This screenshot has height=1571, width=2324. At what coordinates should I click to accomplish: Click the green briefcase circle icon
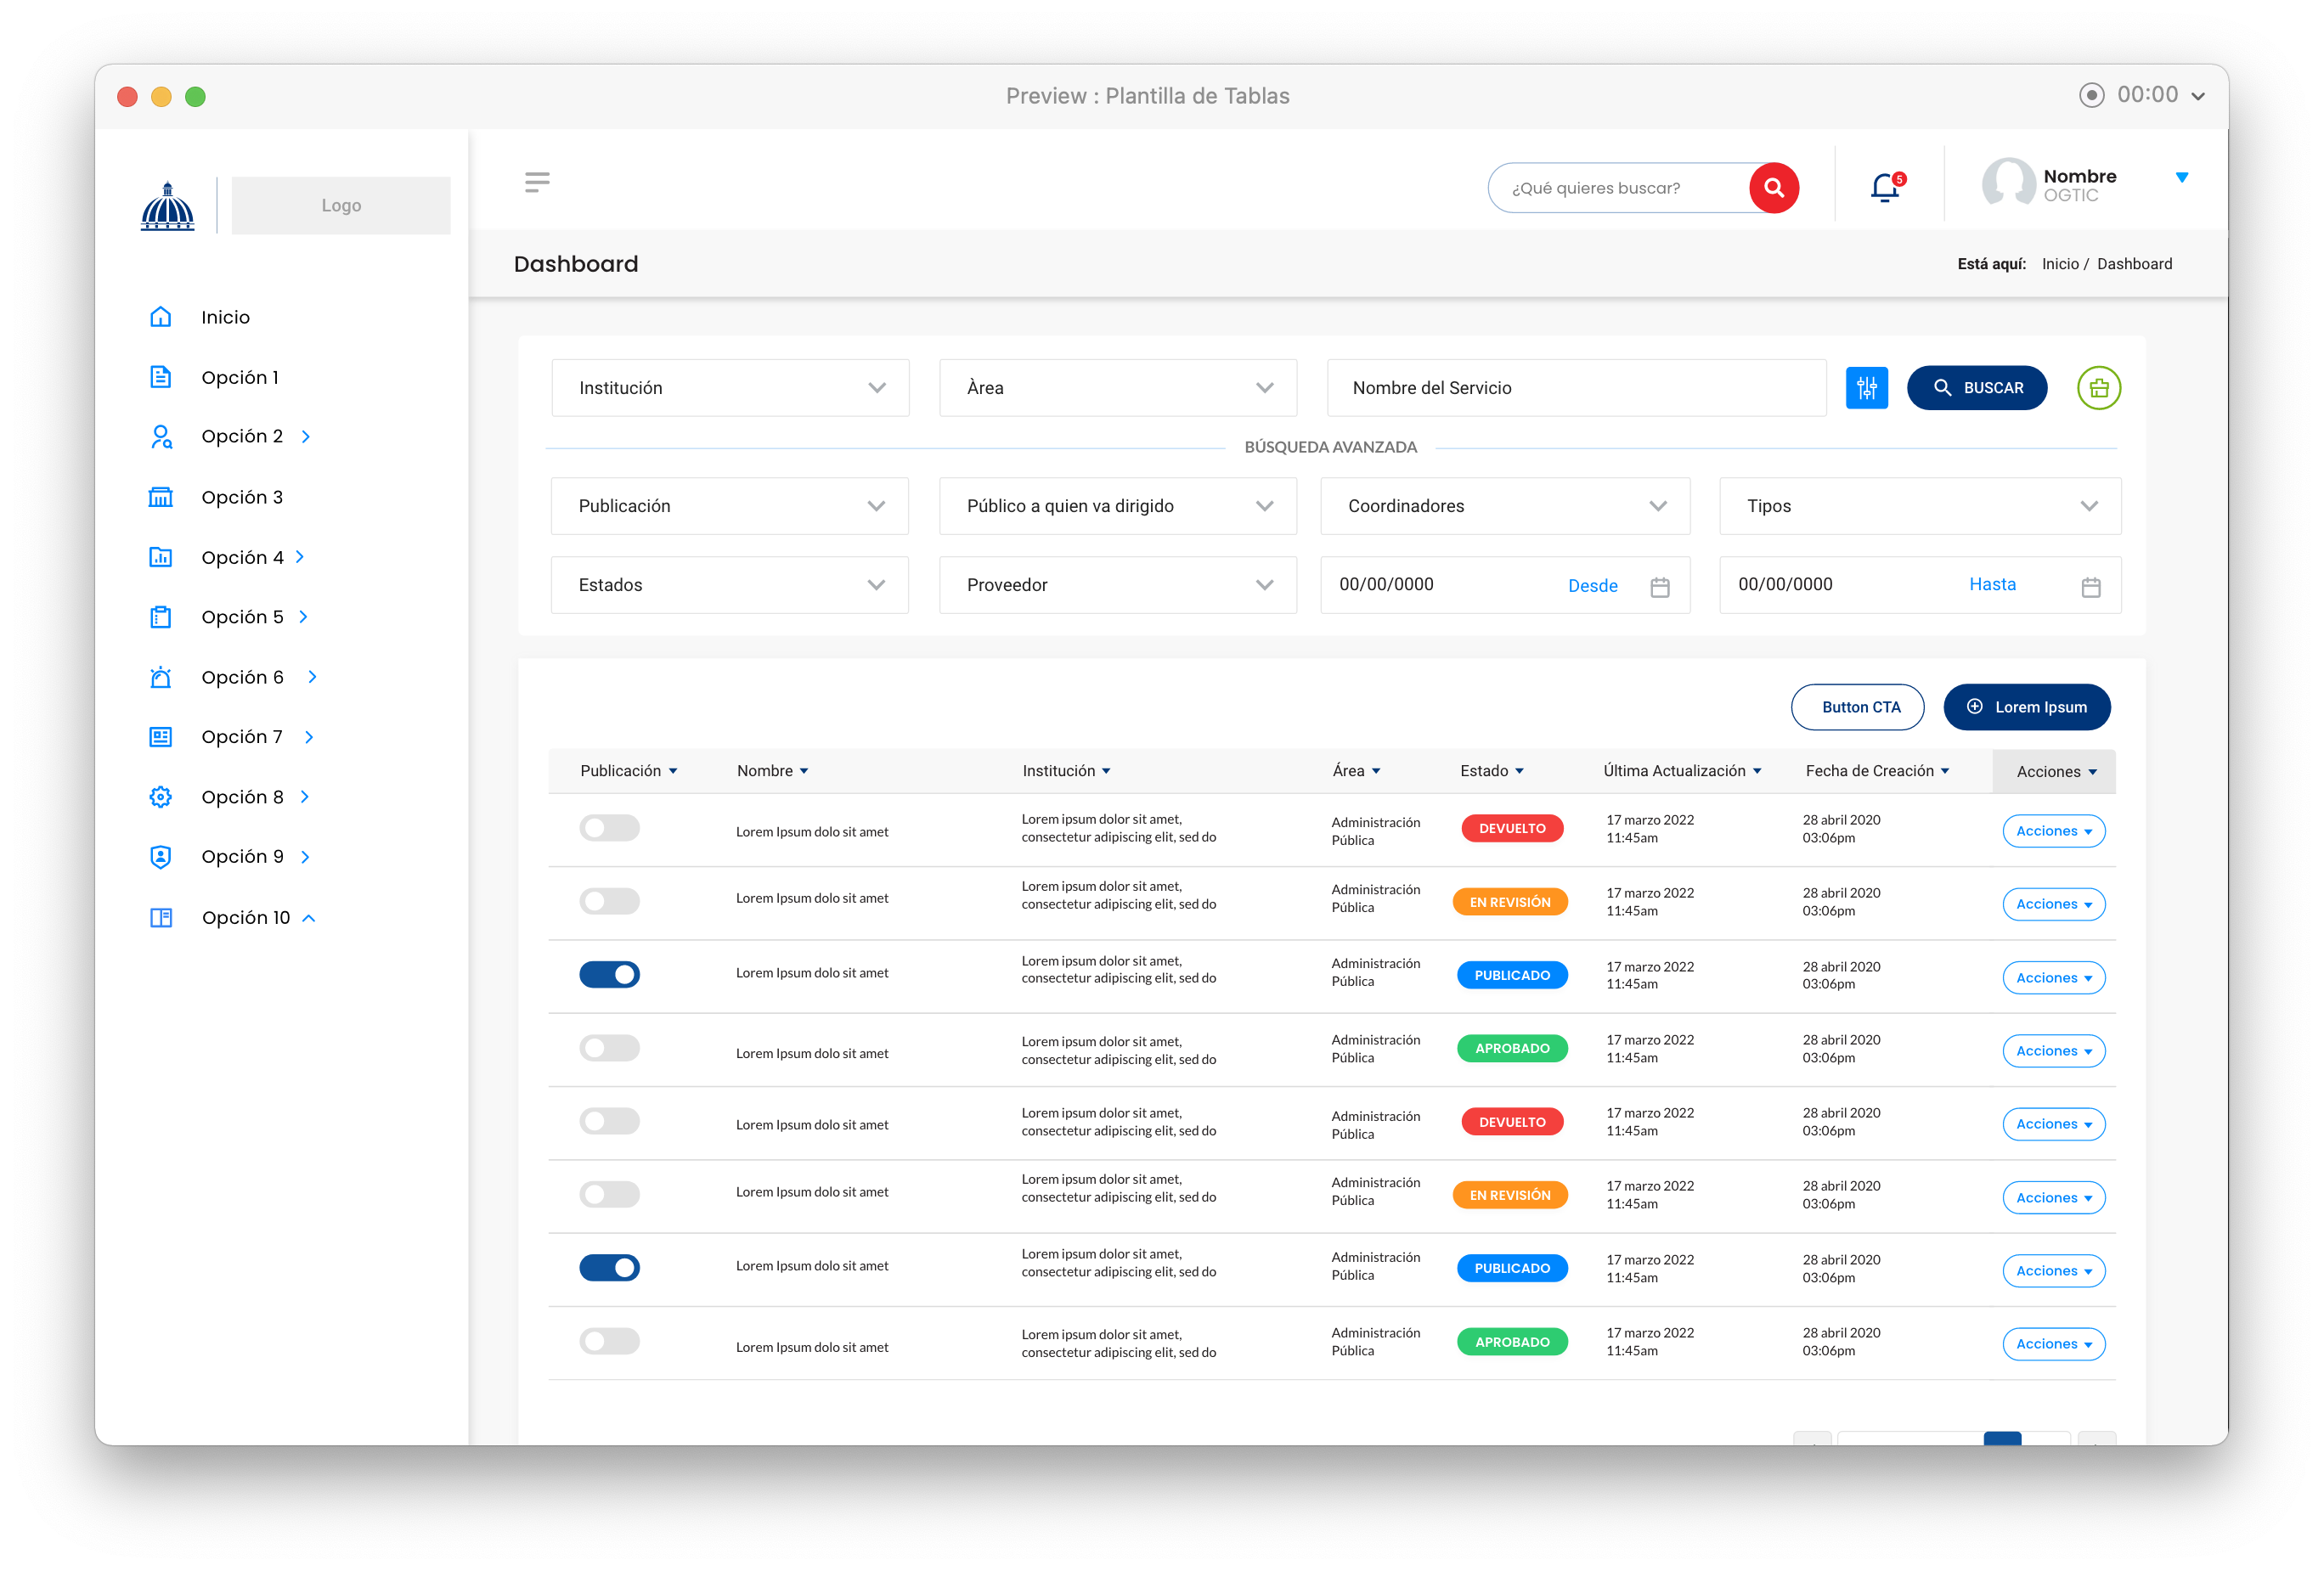(x=2098, y=388)
